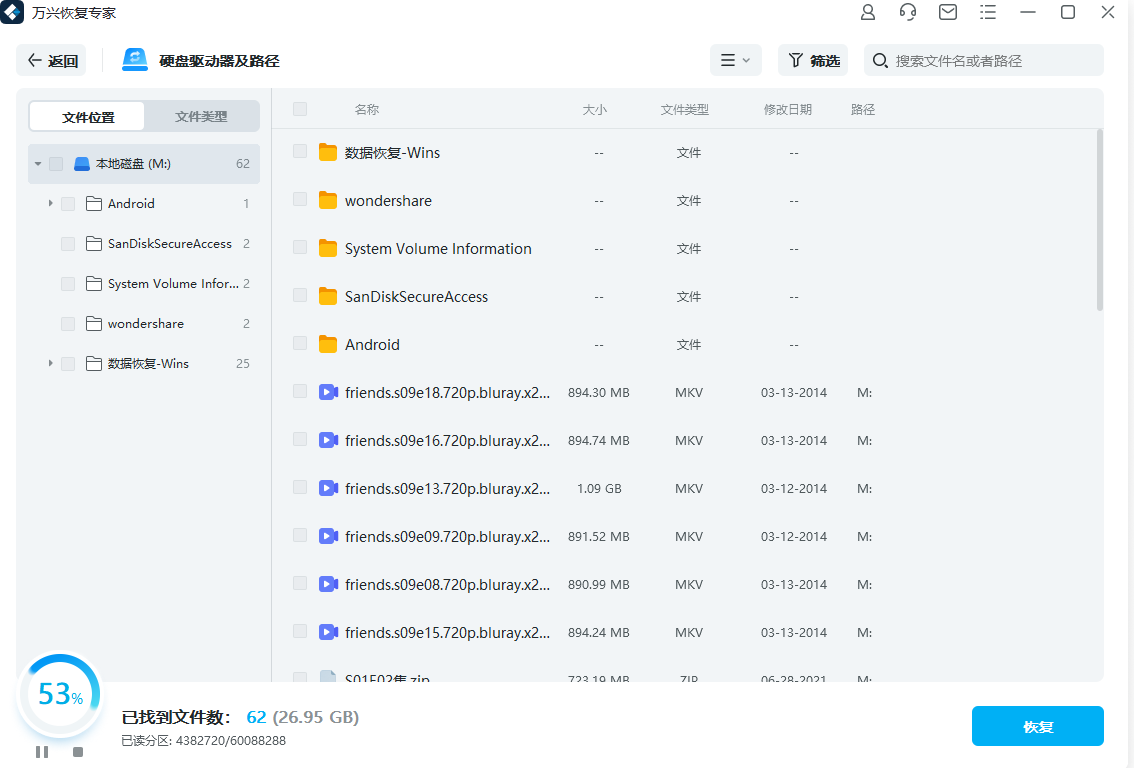Open the mail envelope icon
The height and width of the screenshot is (768, 1134).
coord(947,12)
